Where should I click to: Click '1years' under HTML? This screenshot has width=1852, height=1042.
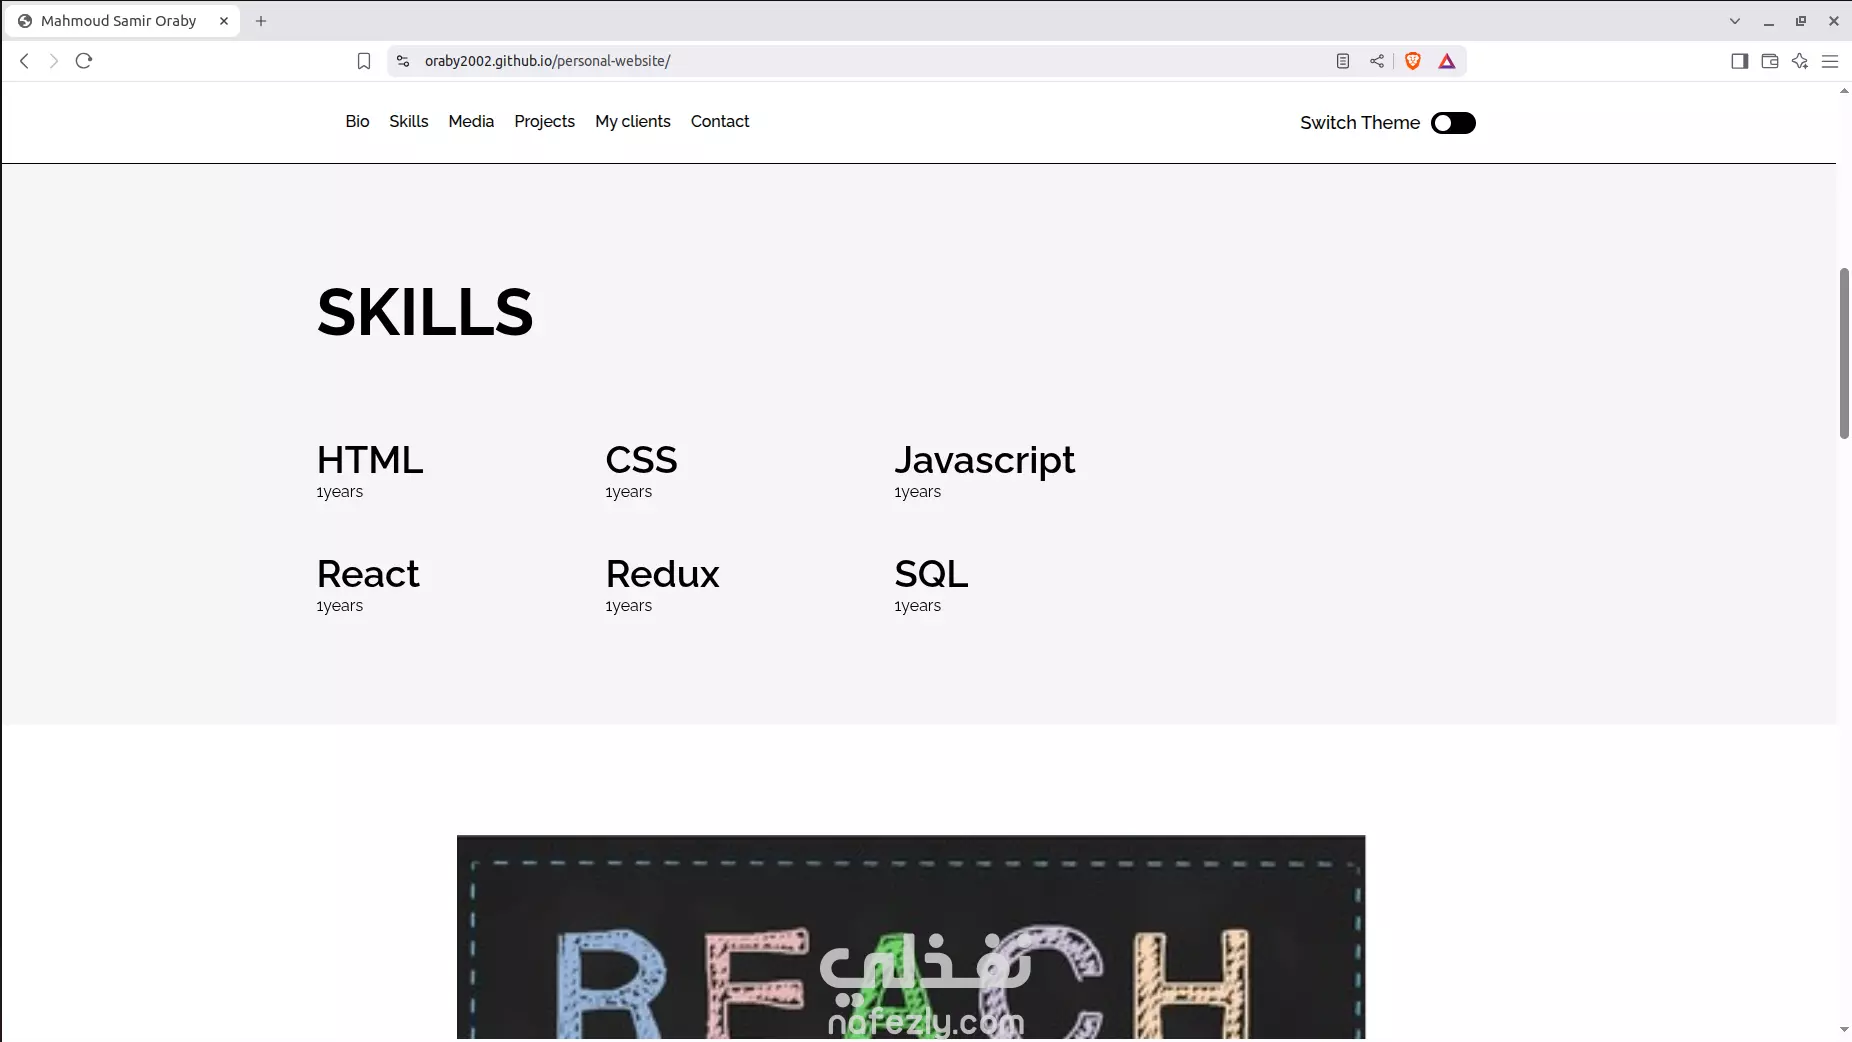click(x=340, y=492)
